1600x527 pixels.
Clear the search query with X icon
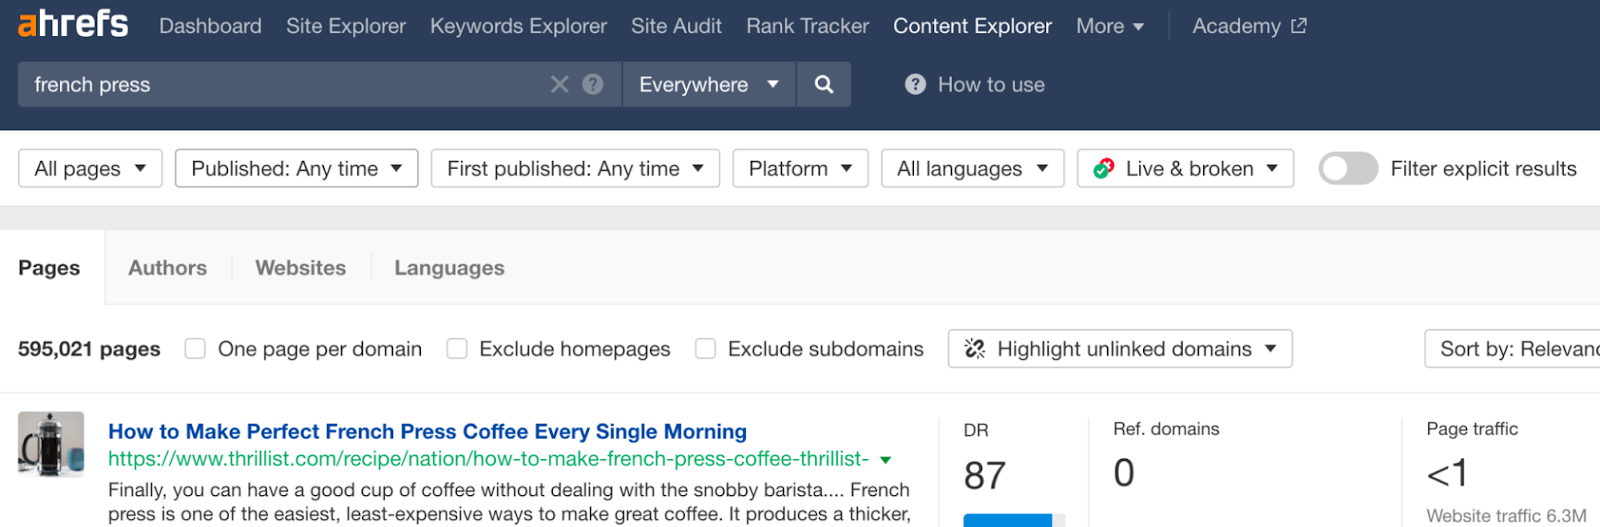(559, 85)
